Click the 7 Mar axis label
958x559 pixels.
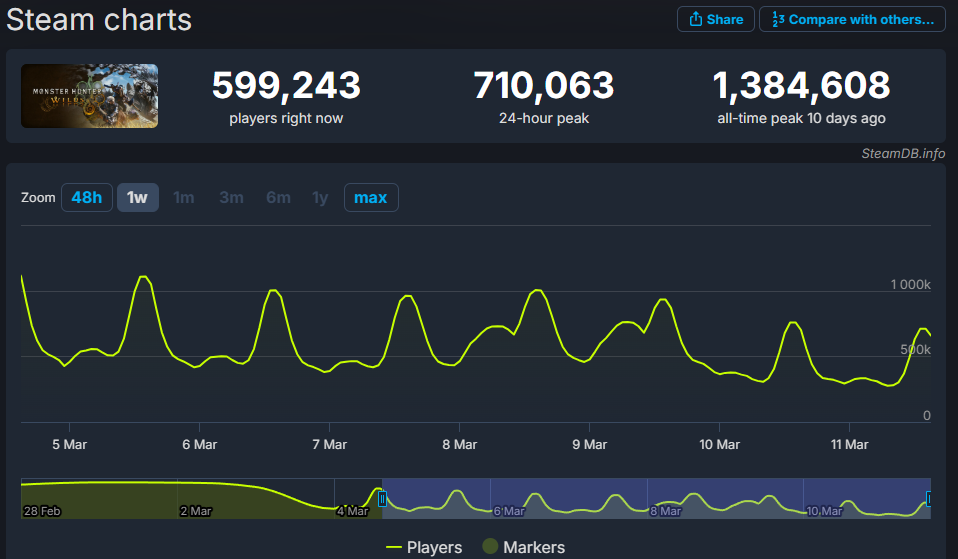tap(329, 444)
